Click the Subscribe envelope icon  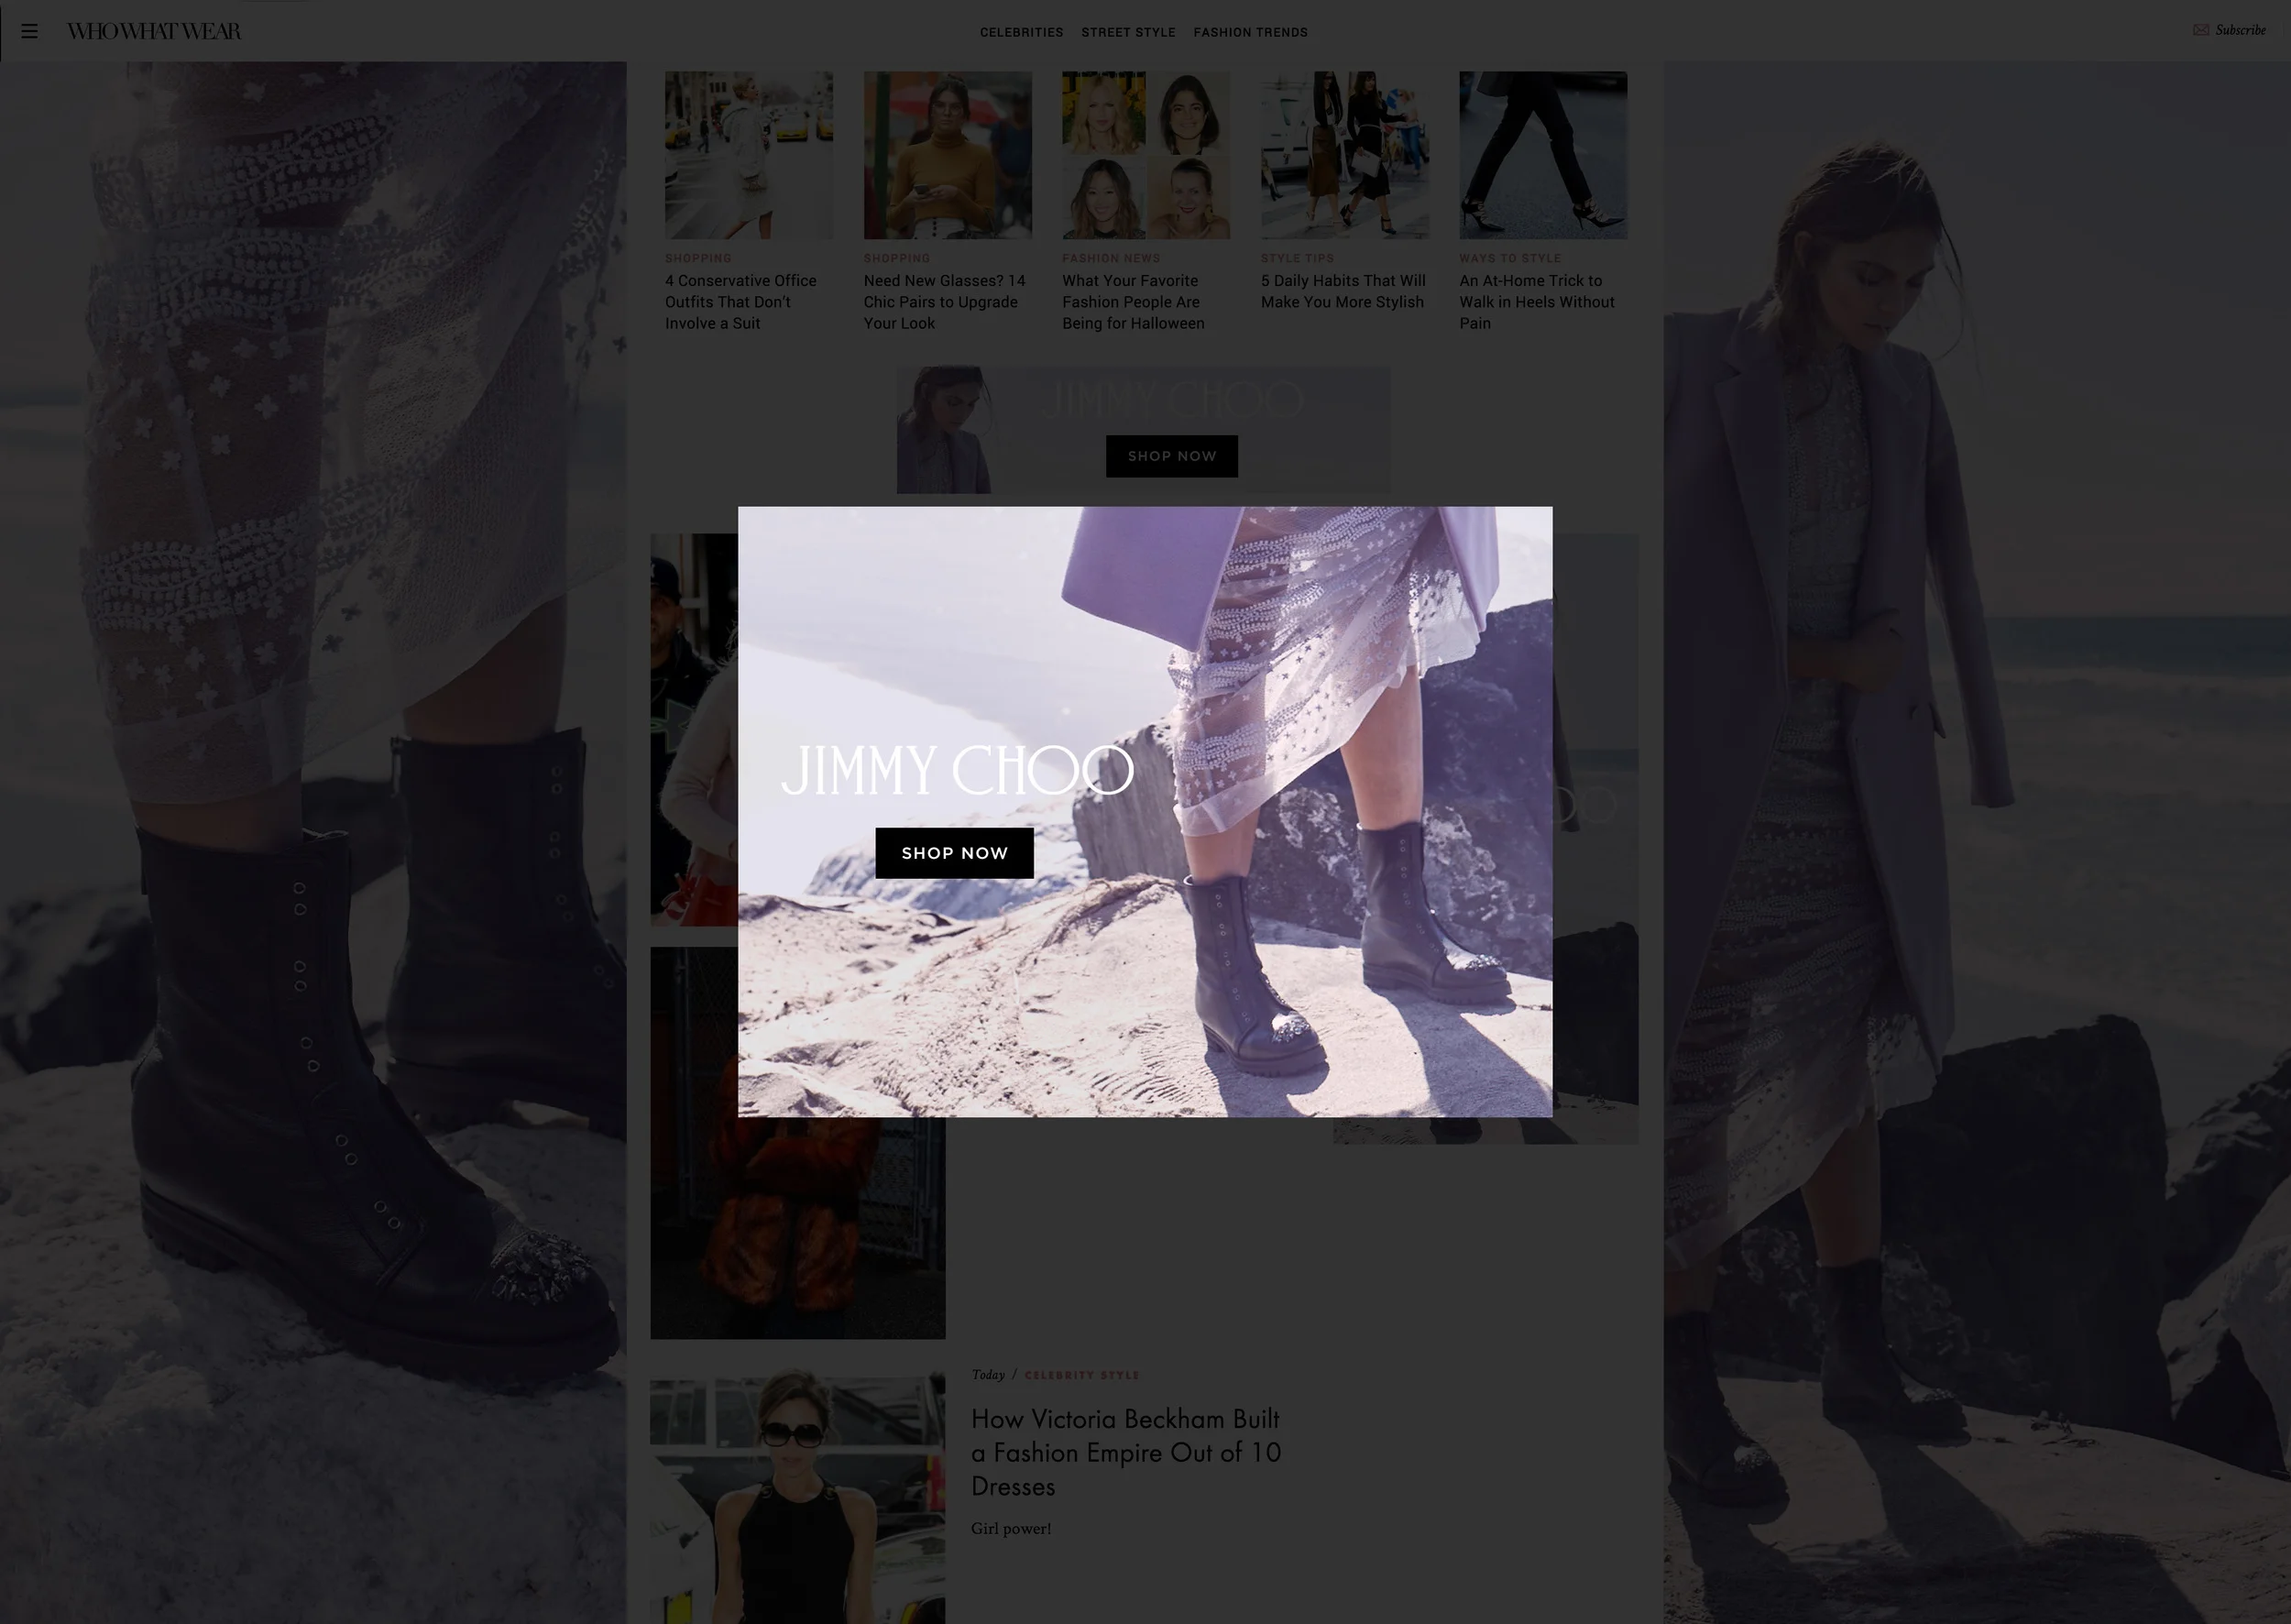(x=2200, y=30)
